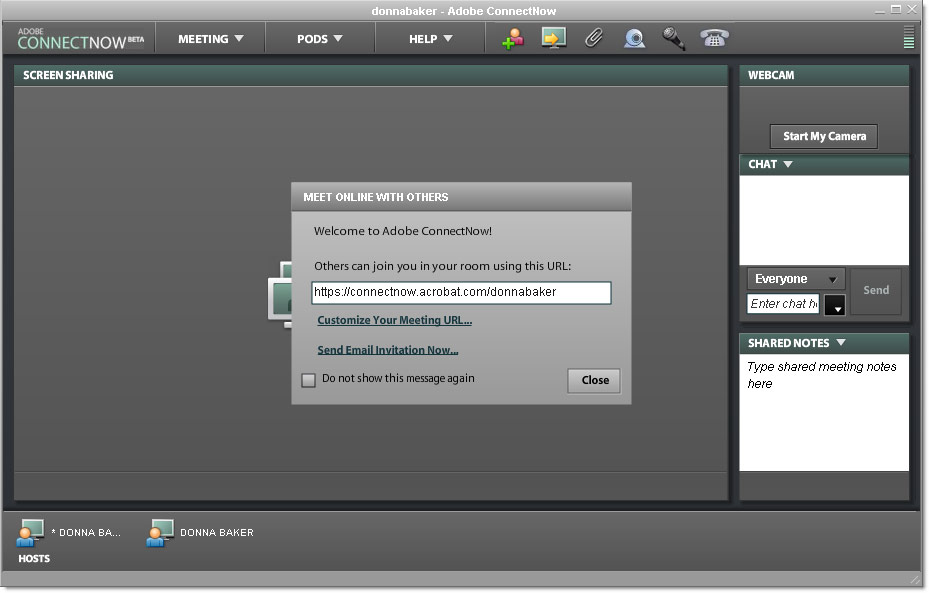
Task: Click the meeting URL text field
Action: [x=461, y=293]
